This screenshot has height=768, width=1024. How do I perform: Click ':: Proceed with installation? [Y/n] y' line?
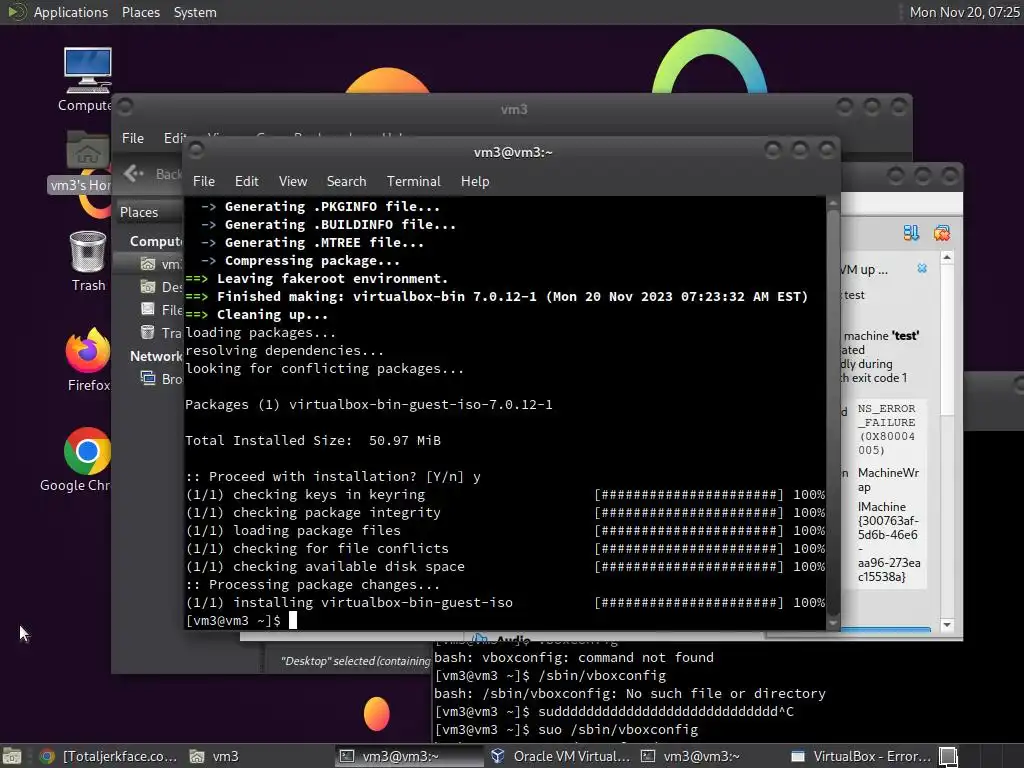(333, 476)
